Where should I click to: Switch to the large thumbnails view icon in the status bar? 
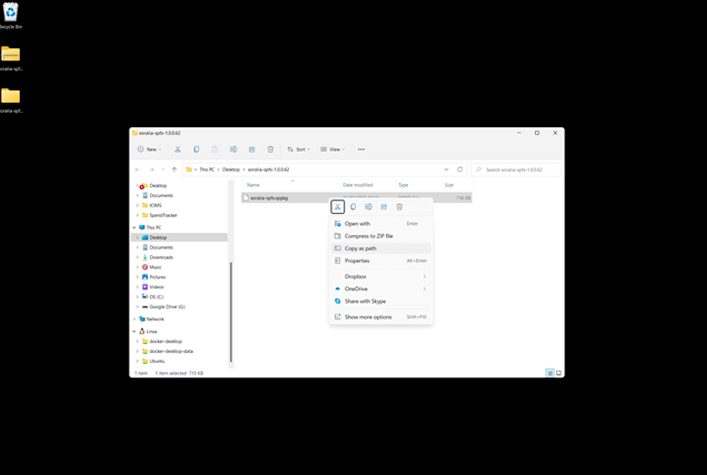[559, 373]
